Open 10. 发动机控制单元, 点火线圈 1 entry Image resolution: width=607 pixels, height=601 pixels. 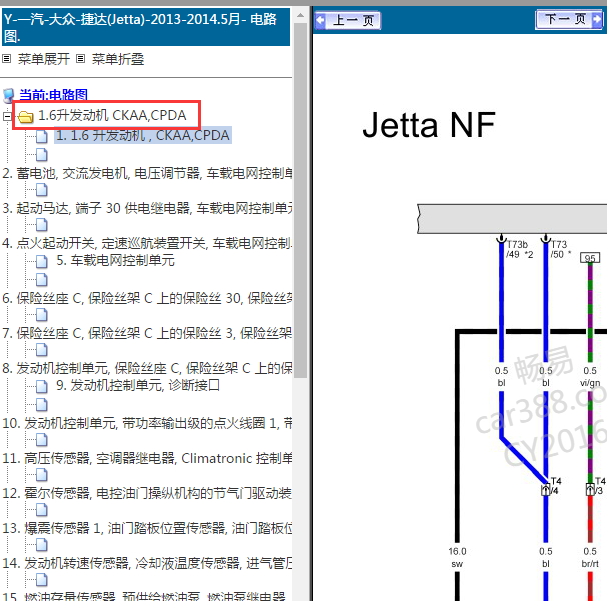147,423
